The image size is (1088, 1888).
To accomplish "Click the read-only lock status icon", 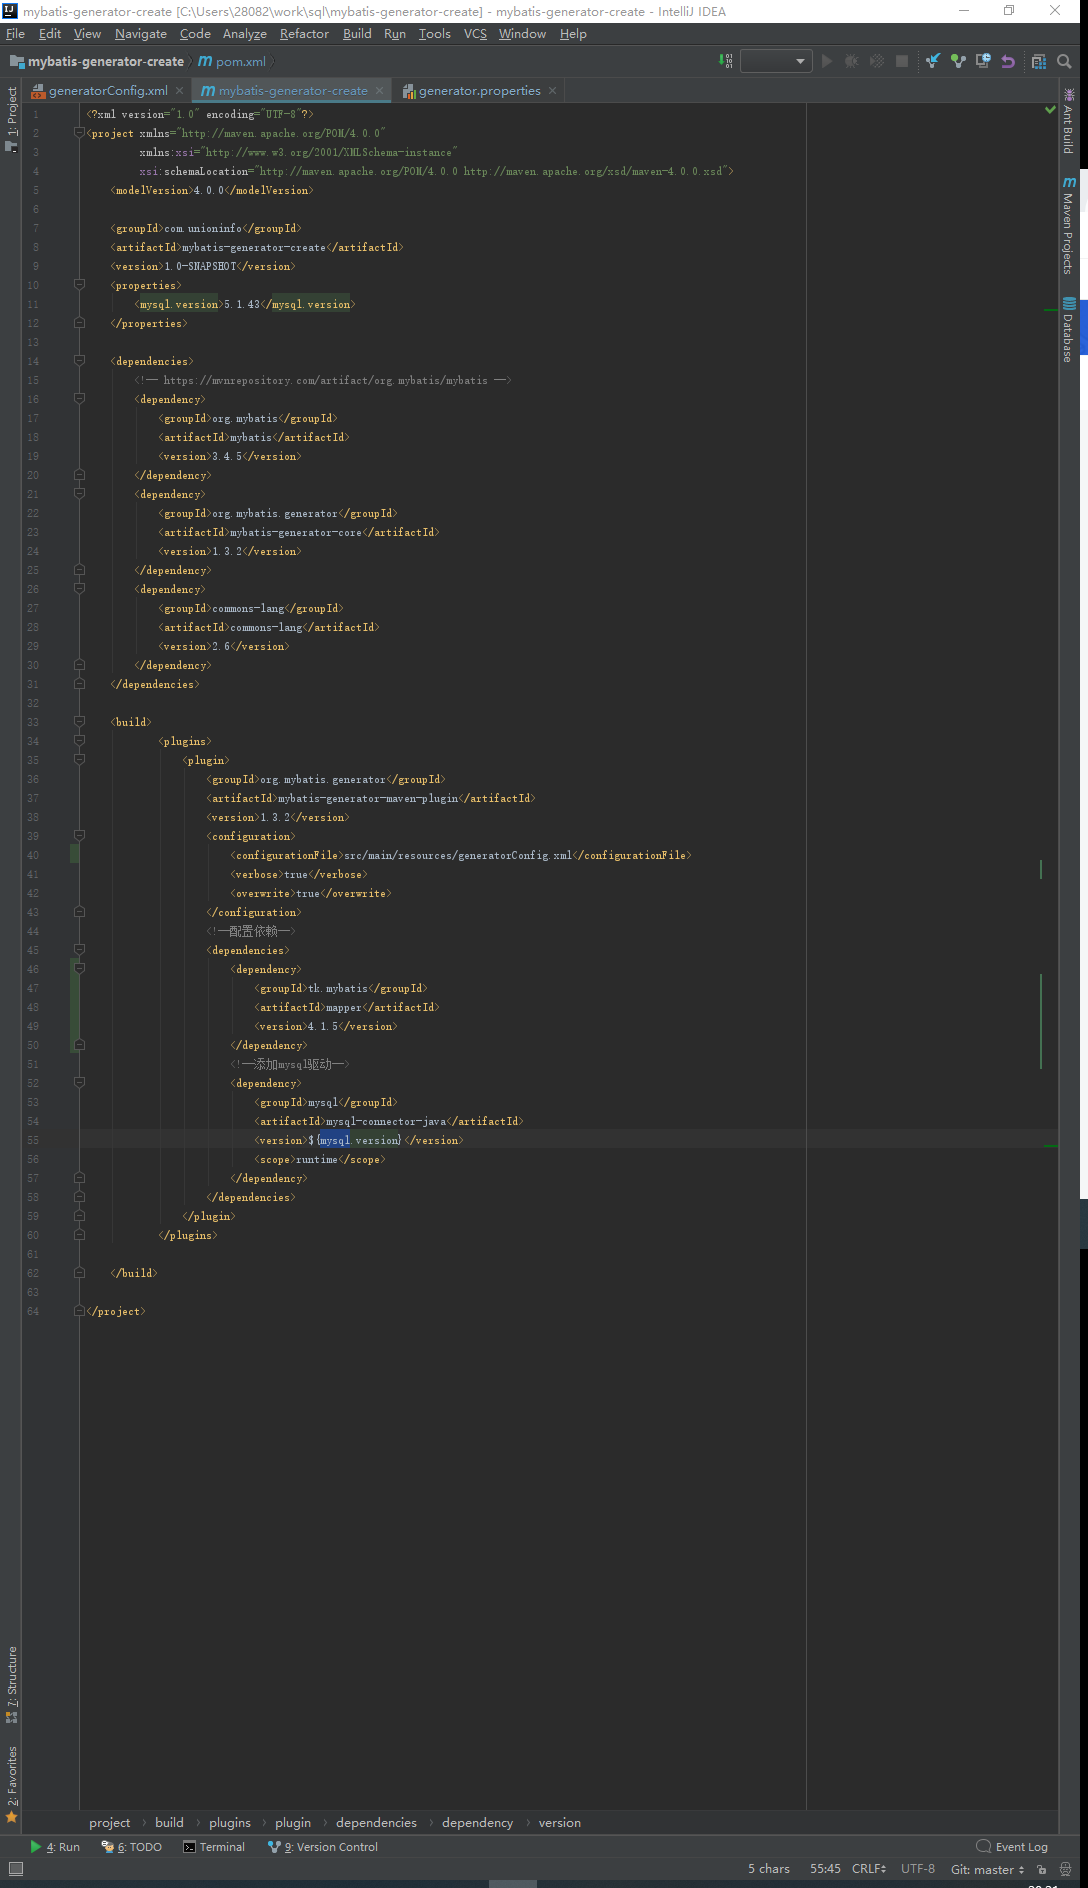I will coord(1041,1869).
